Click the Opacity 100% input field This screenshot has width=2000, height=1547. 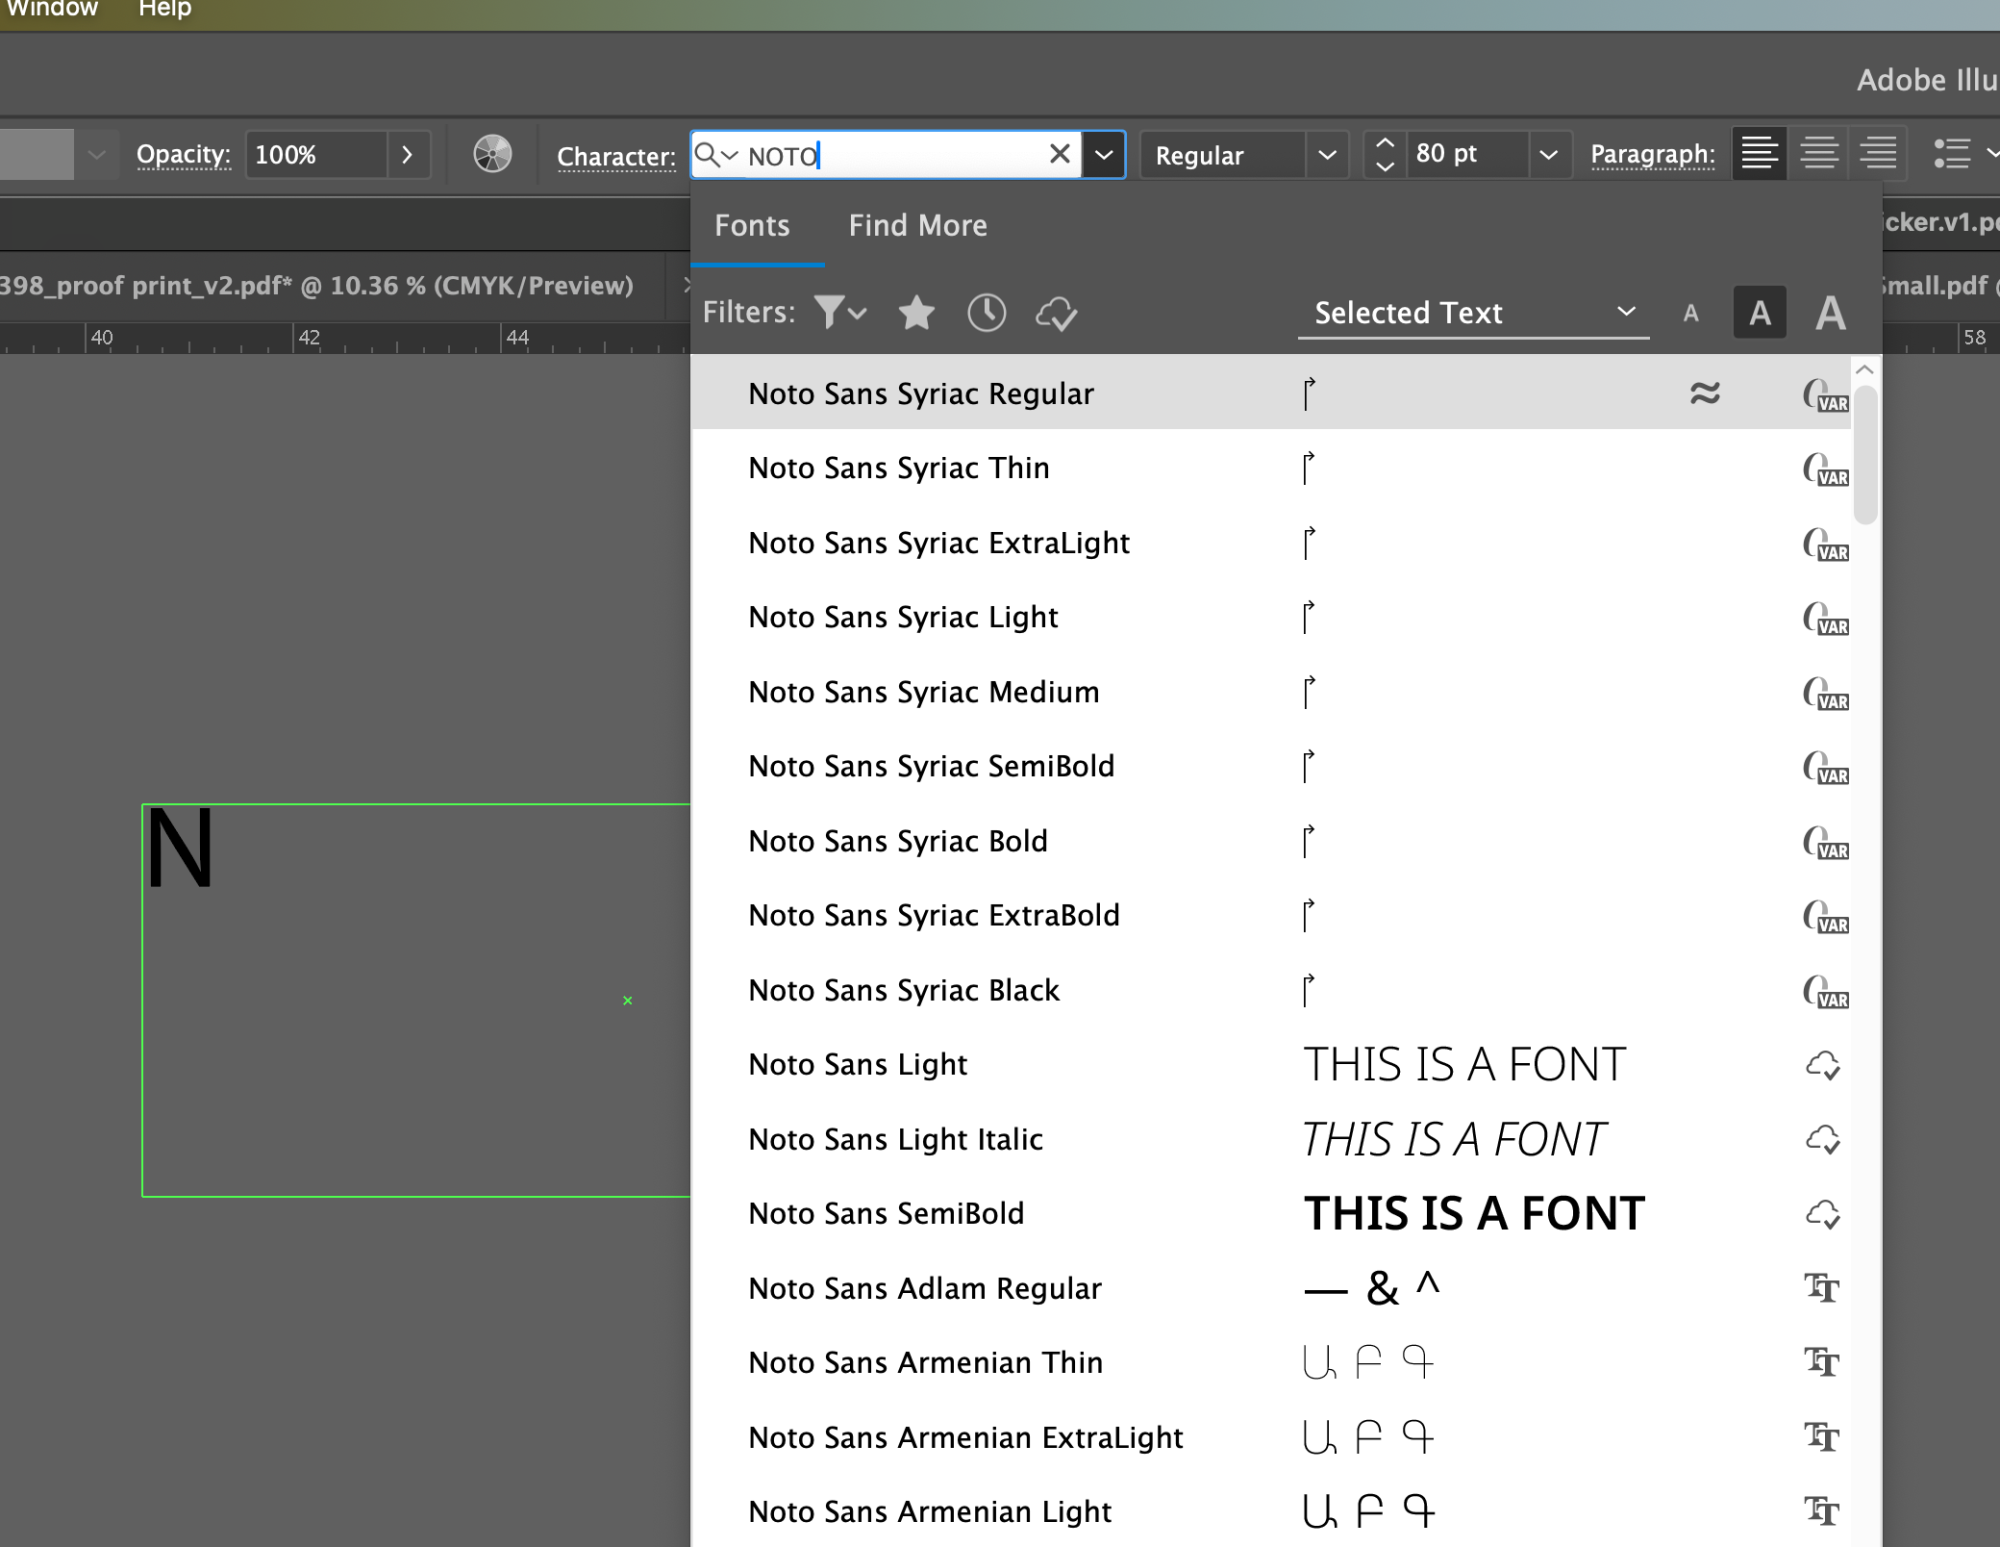pos(315,155)
